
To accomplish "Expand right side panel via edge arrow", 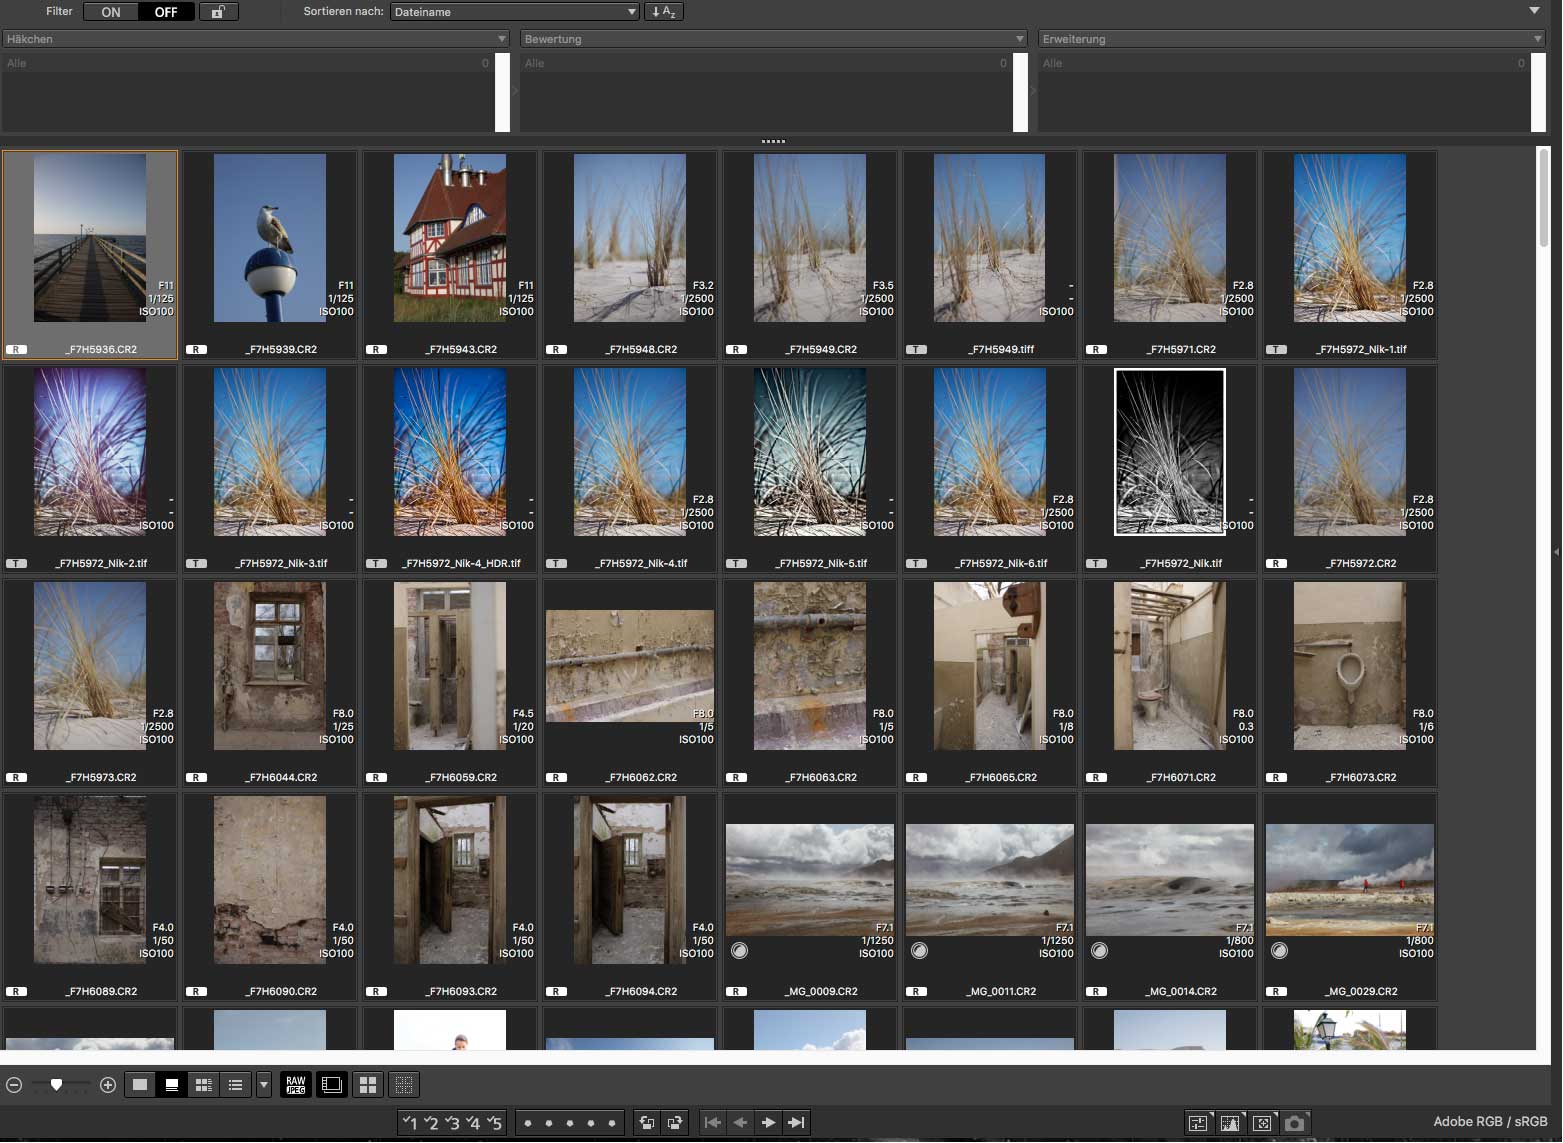I will point(1556,552).
